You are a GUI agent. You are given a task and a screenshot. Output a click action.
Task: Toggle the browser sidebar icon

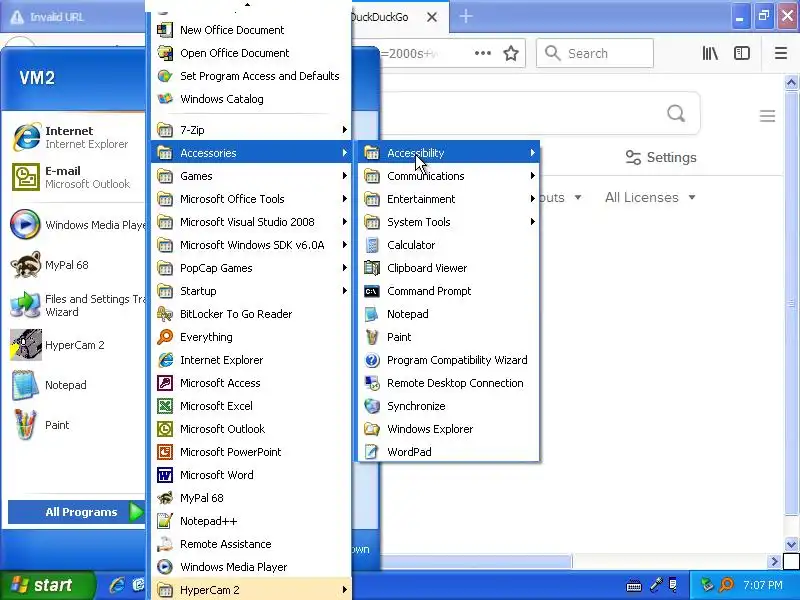click(742, 53)
